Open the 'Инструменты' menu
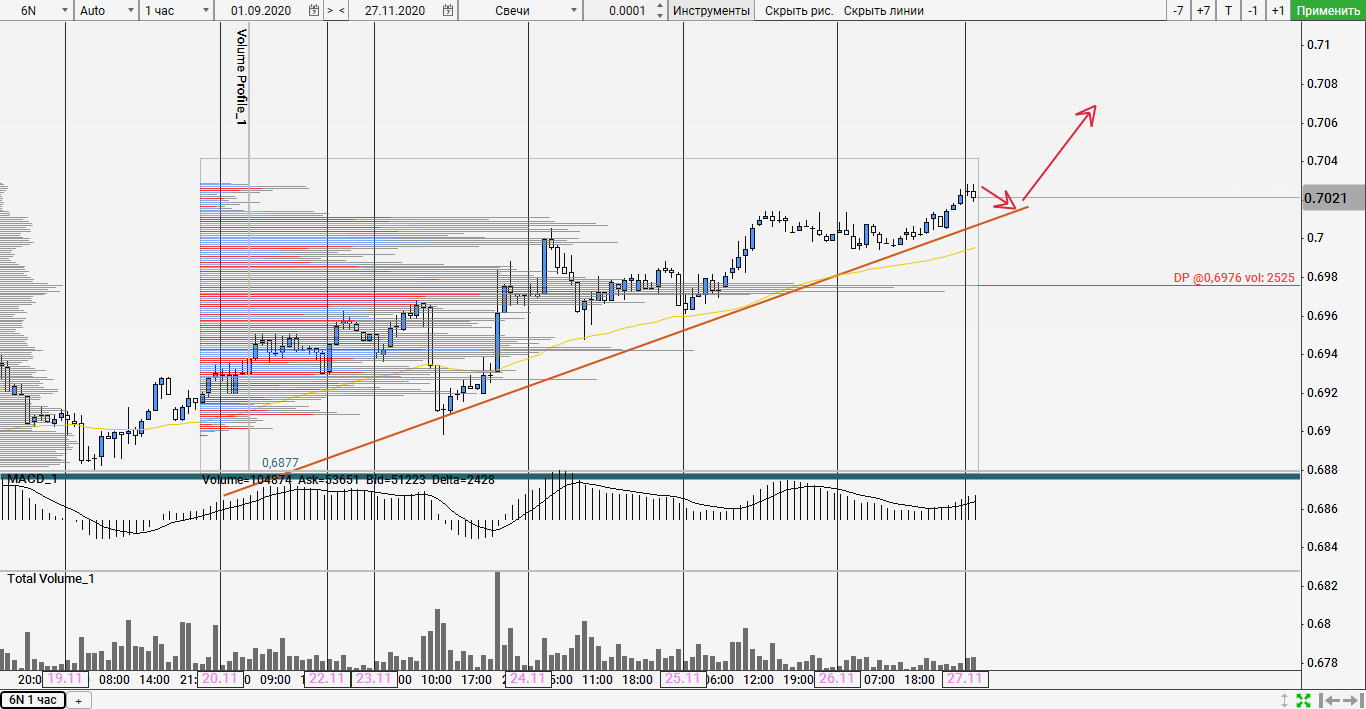Image resolution: width=1366 pixels, height=709 pixels. 711,11
